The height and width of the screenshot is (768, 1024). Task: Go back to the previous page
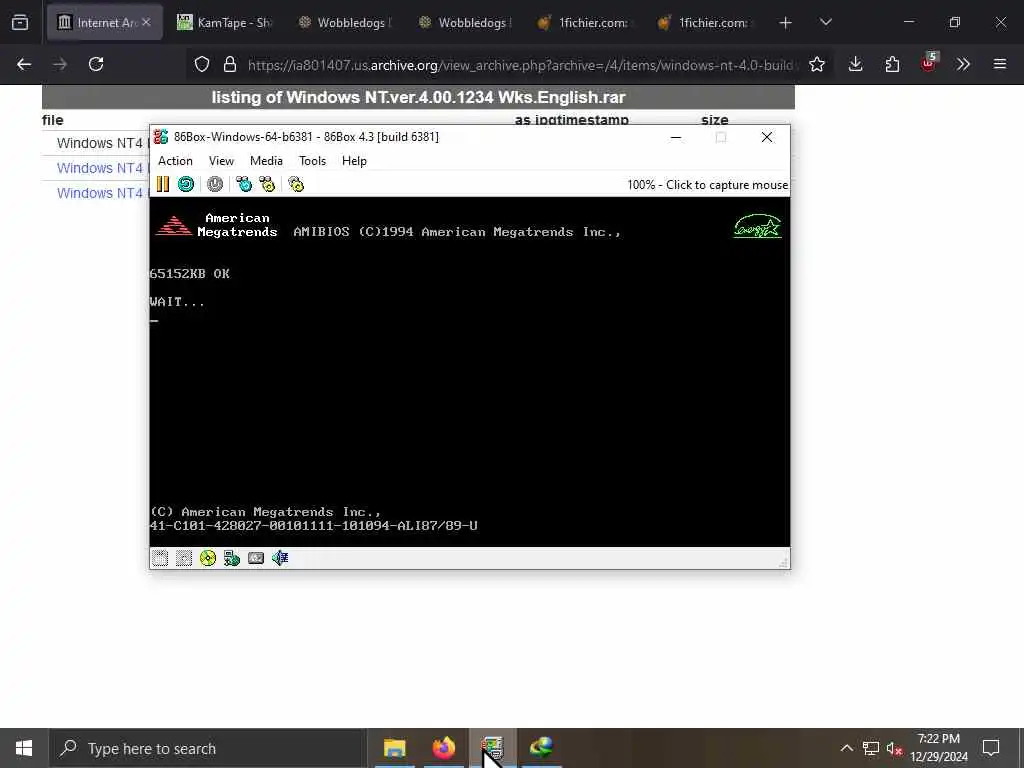coord(24,64)
